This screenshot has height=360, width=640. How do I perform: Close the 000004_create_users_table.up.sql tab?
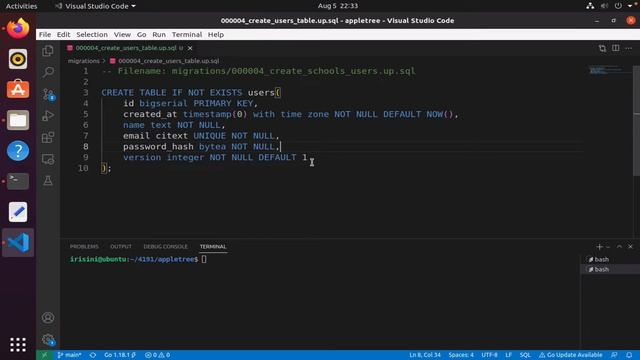coord(190,48)
